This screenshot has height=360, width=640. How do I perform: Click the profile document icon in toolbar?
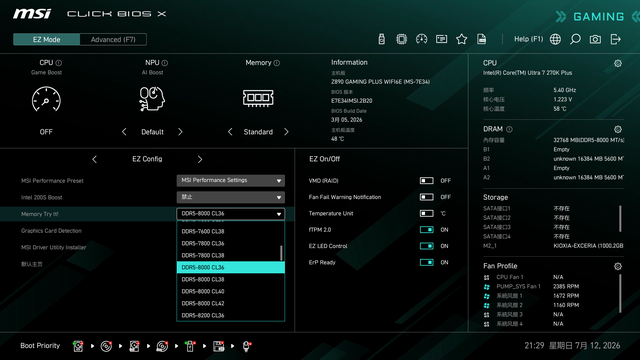(482, 39)
